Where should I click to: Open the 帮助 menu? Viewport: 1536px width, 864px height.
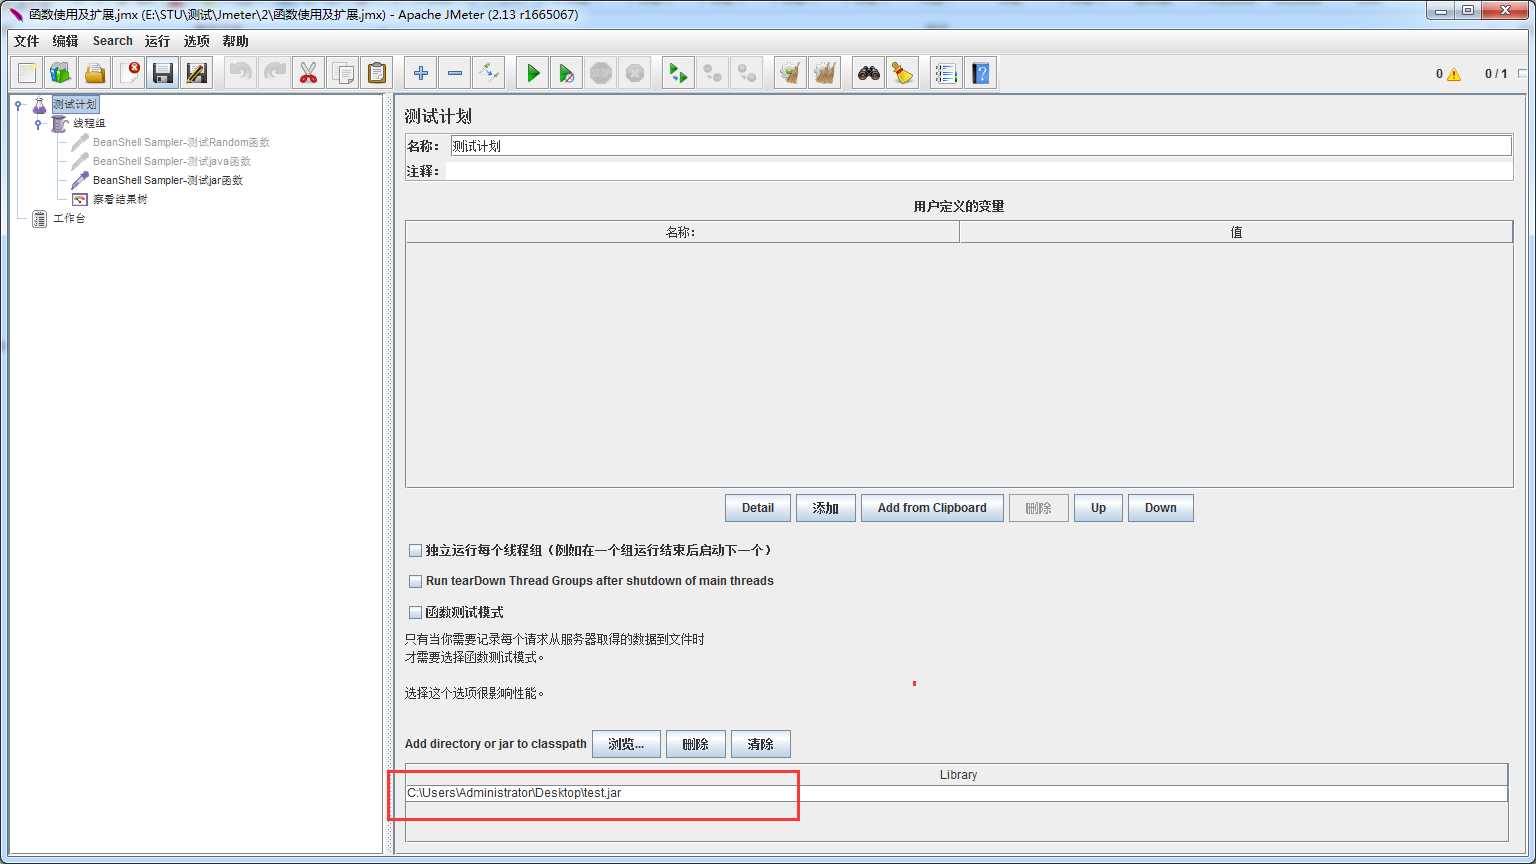236,41
